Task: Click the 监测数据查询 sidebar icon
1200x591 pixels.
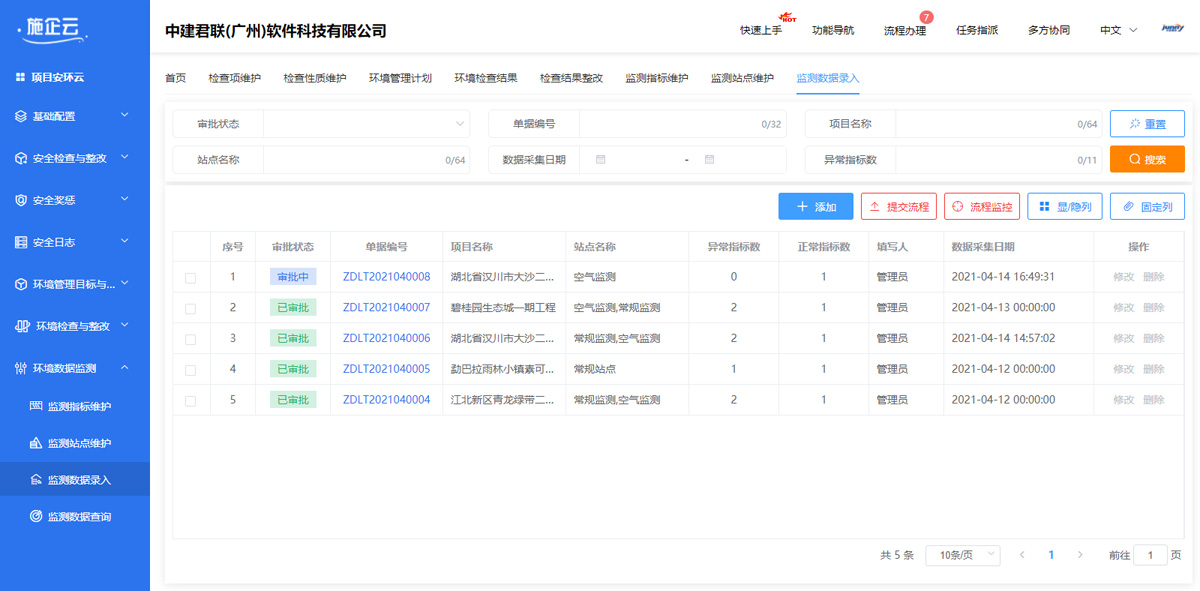Action: coord(37,517)
